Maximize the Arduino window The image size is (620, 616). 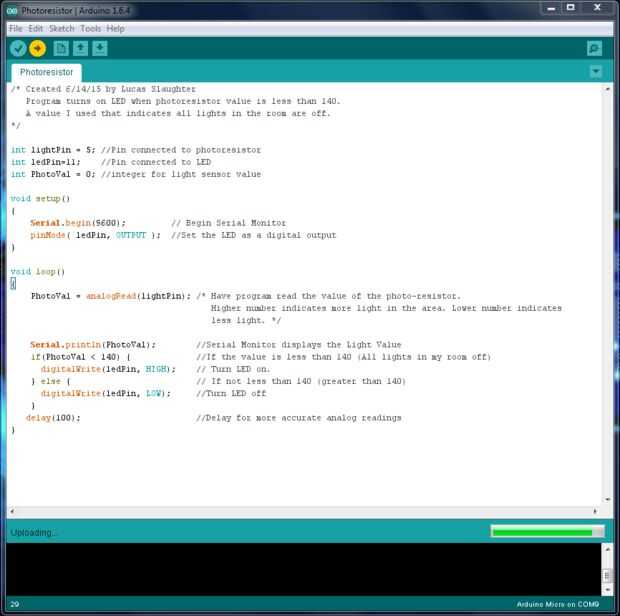(x=571, y=8)
